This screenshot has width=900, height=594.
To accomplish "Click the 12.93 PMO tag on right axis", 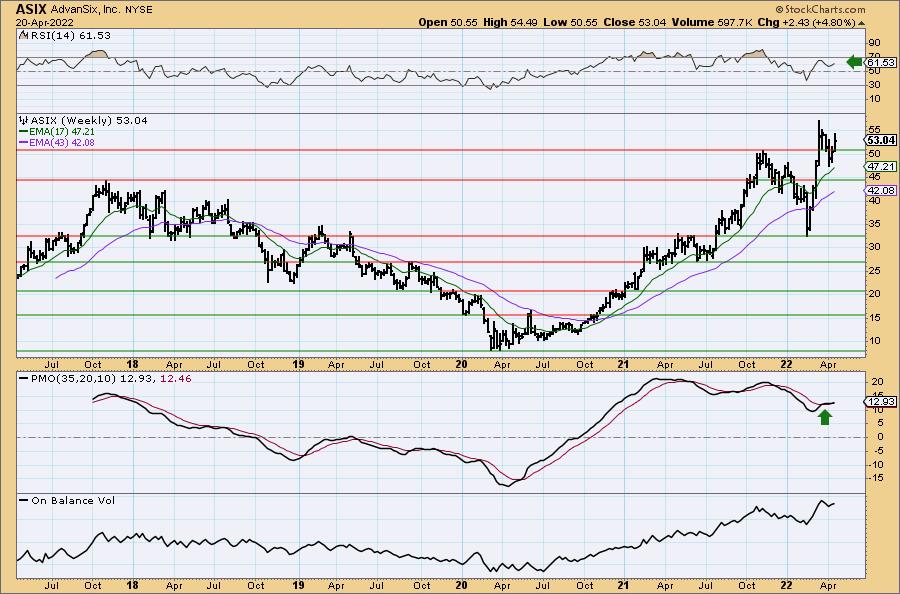I will tap(881, 402).
